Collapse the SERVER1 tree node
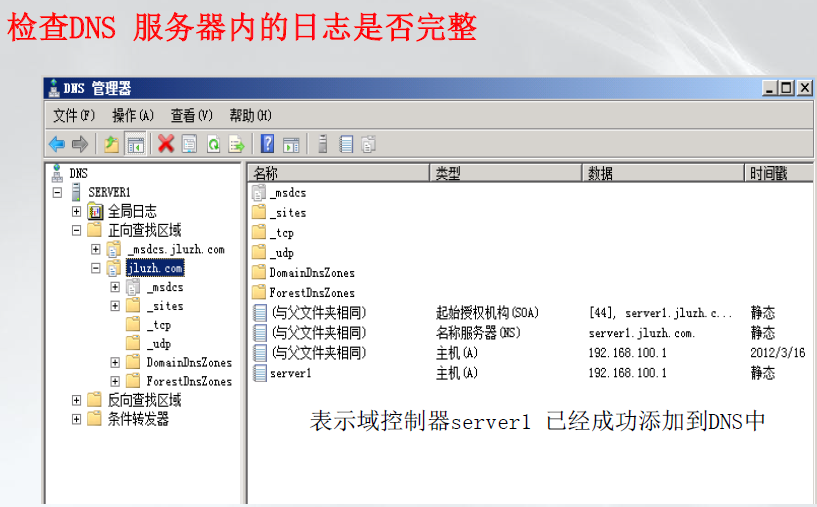 57,193
